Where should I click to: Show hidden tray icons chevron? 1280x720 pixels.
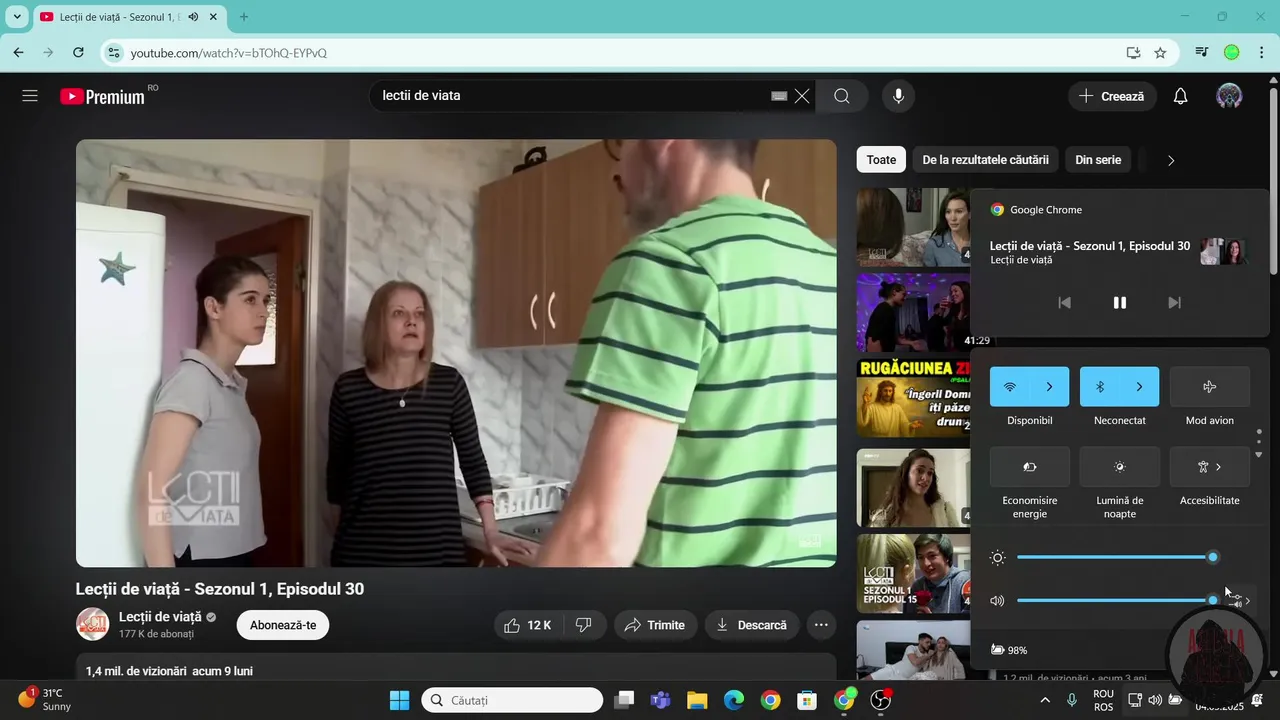pos(1045,700)
